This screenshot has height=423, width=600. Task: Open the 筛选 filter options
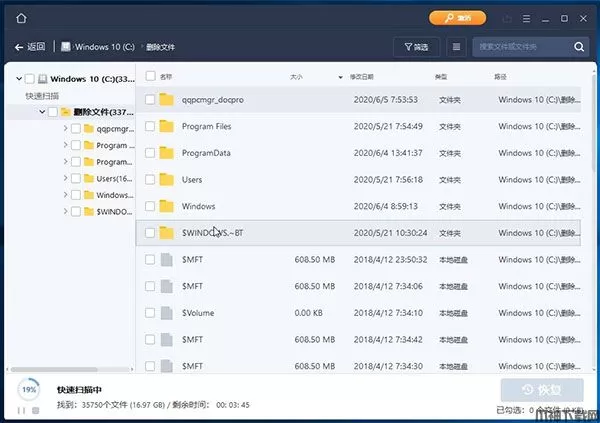tap(416, 47)
